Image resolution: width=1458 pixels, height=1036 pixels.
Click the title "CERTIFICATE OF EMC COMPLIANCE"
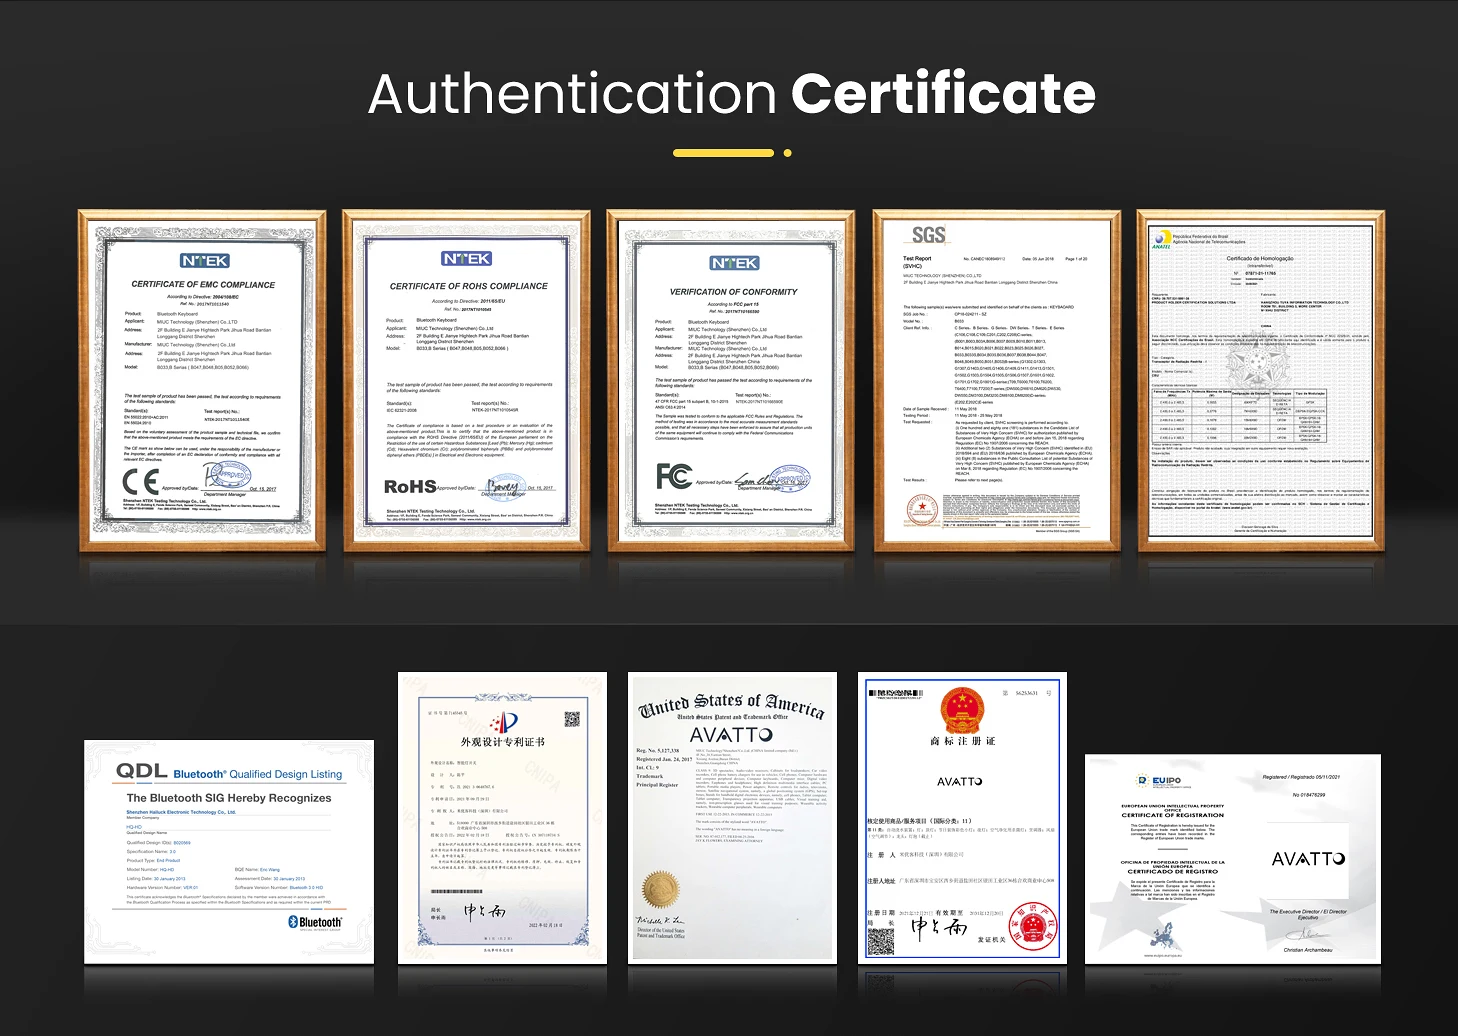203,285
